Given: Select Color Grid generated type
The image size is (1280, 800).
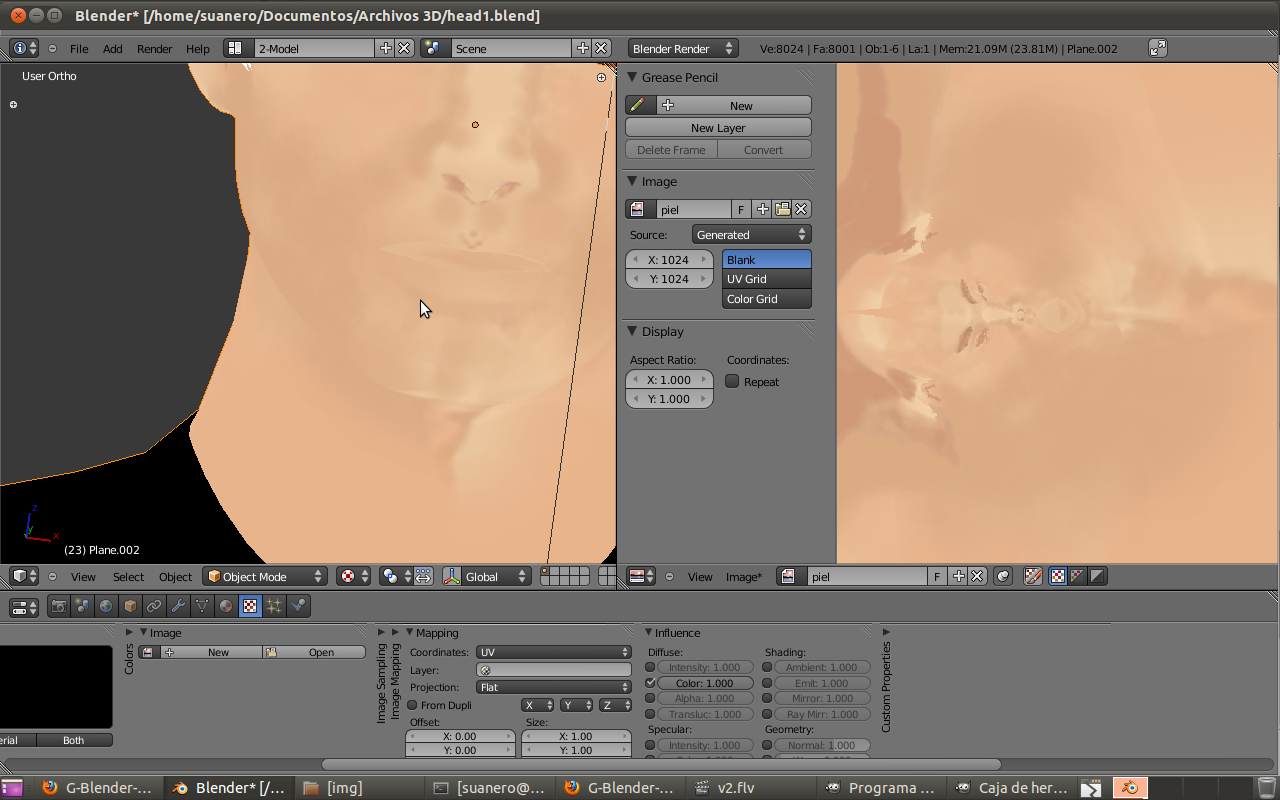Looking at the screenshot, I should [767, 299].
